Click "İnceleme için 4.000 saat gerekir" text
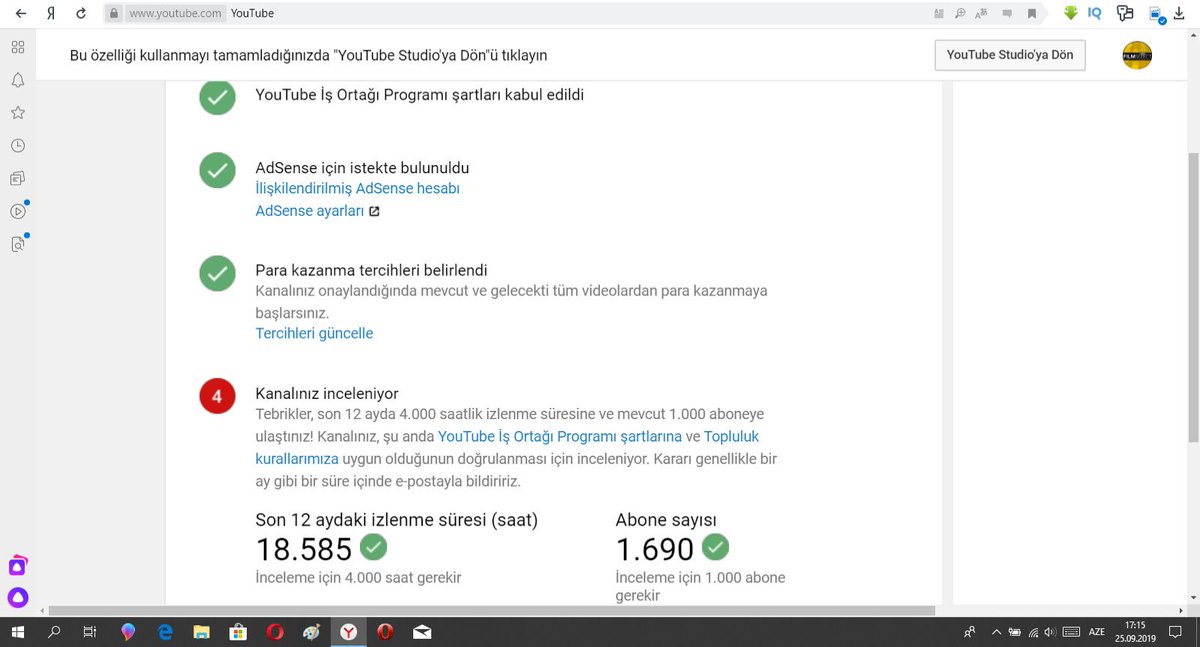1200x647 pixels. 359,577
